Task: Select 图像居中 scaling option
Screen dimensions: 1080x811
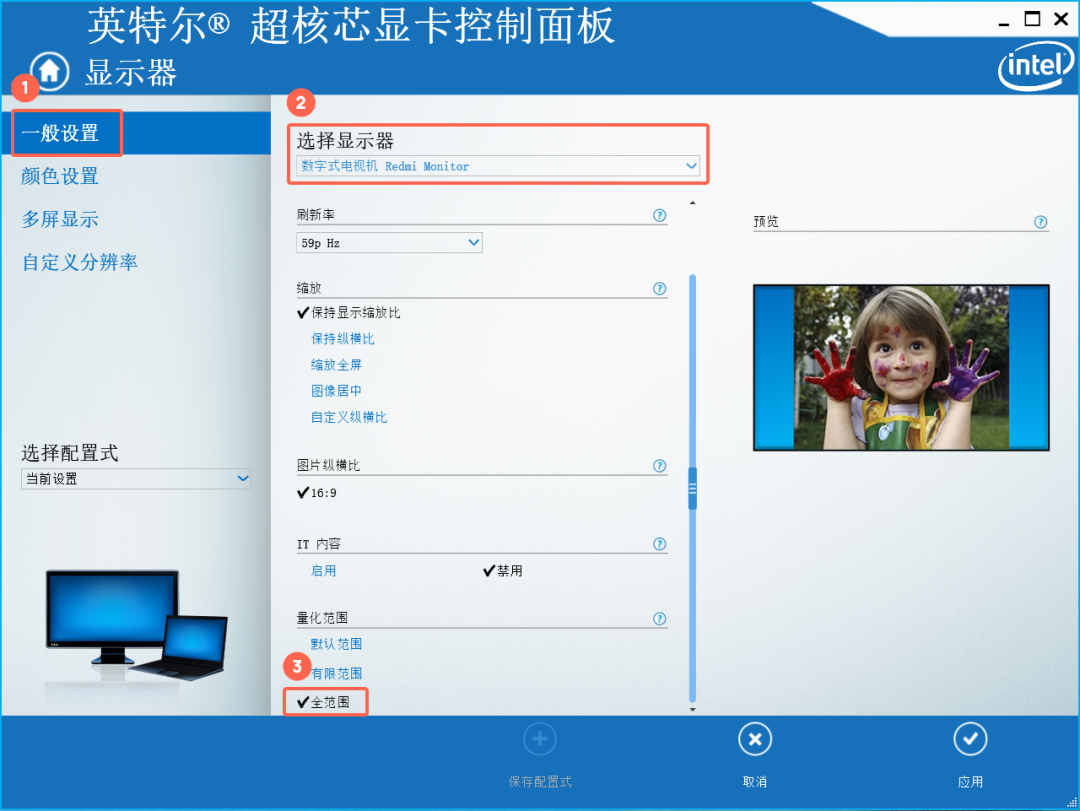Action: [336, 391]
